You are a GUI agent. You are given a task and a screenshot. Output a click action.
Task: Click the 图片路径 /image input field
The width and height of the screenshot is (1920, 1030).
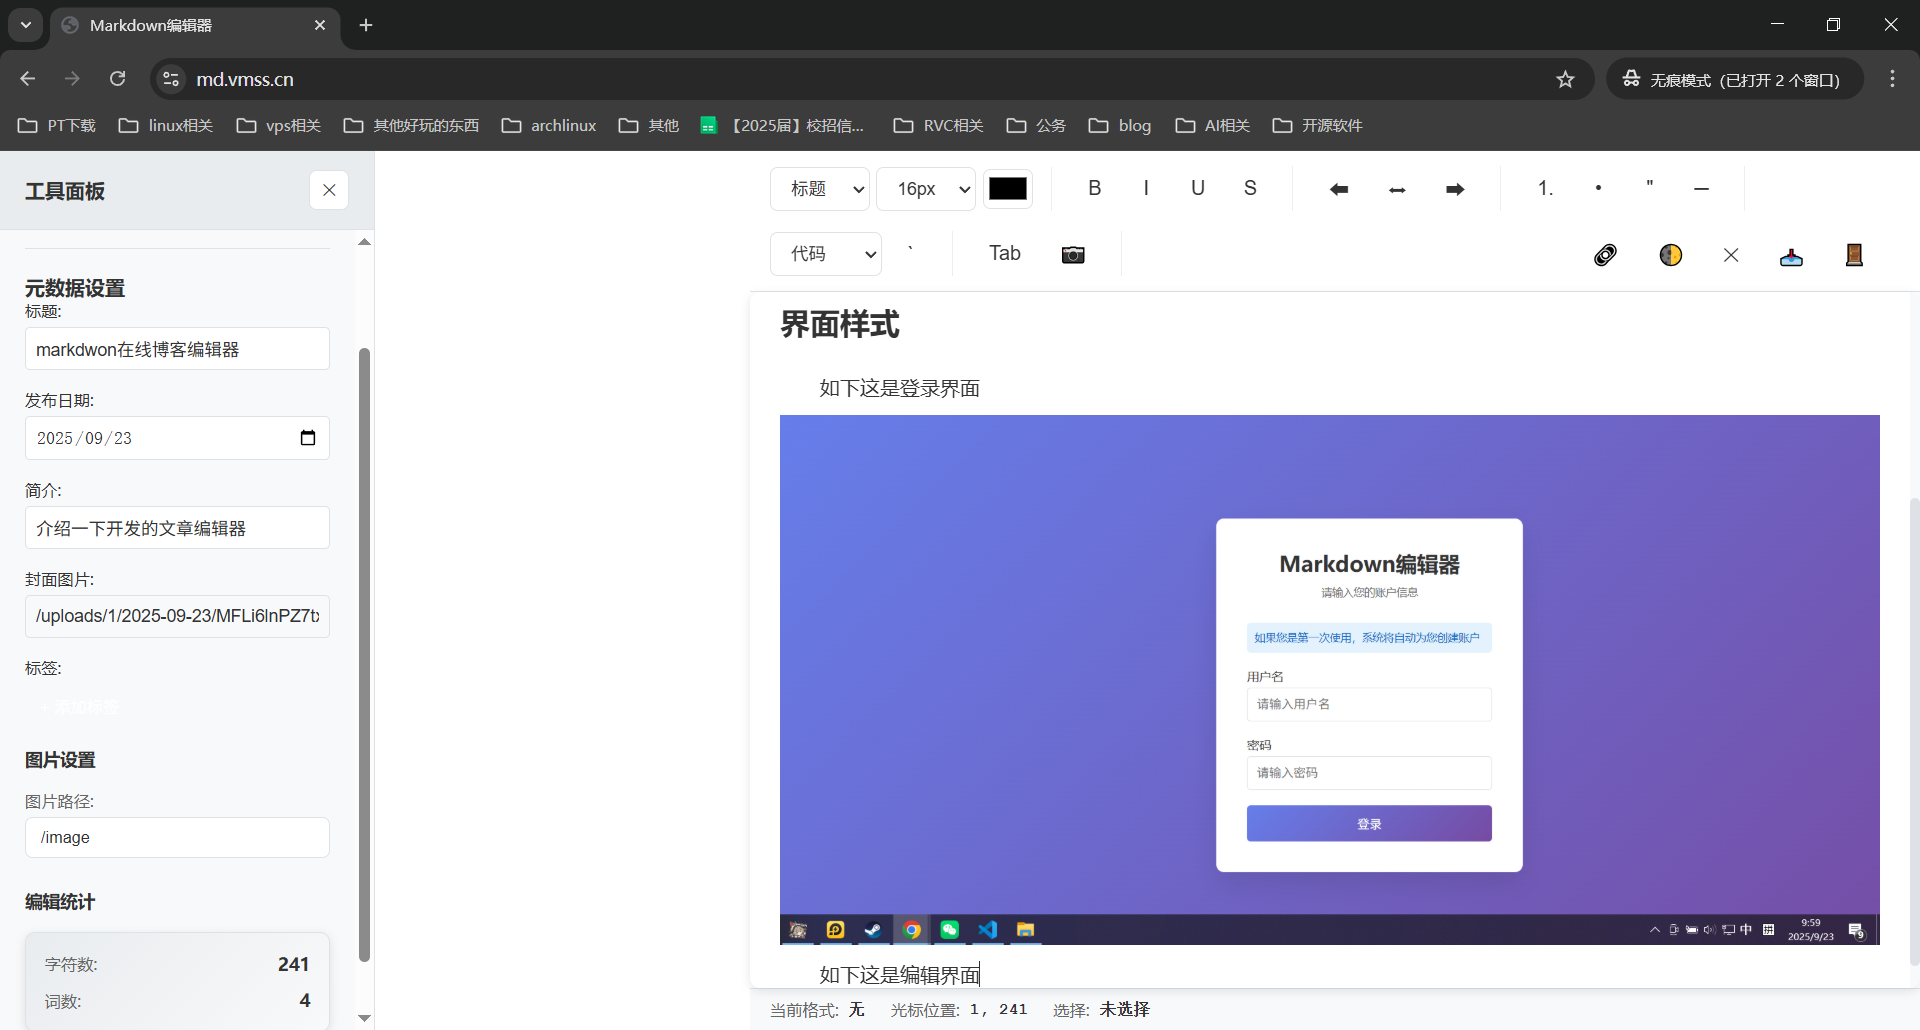point(177,837)
